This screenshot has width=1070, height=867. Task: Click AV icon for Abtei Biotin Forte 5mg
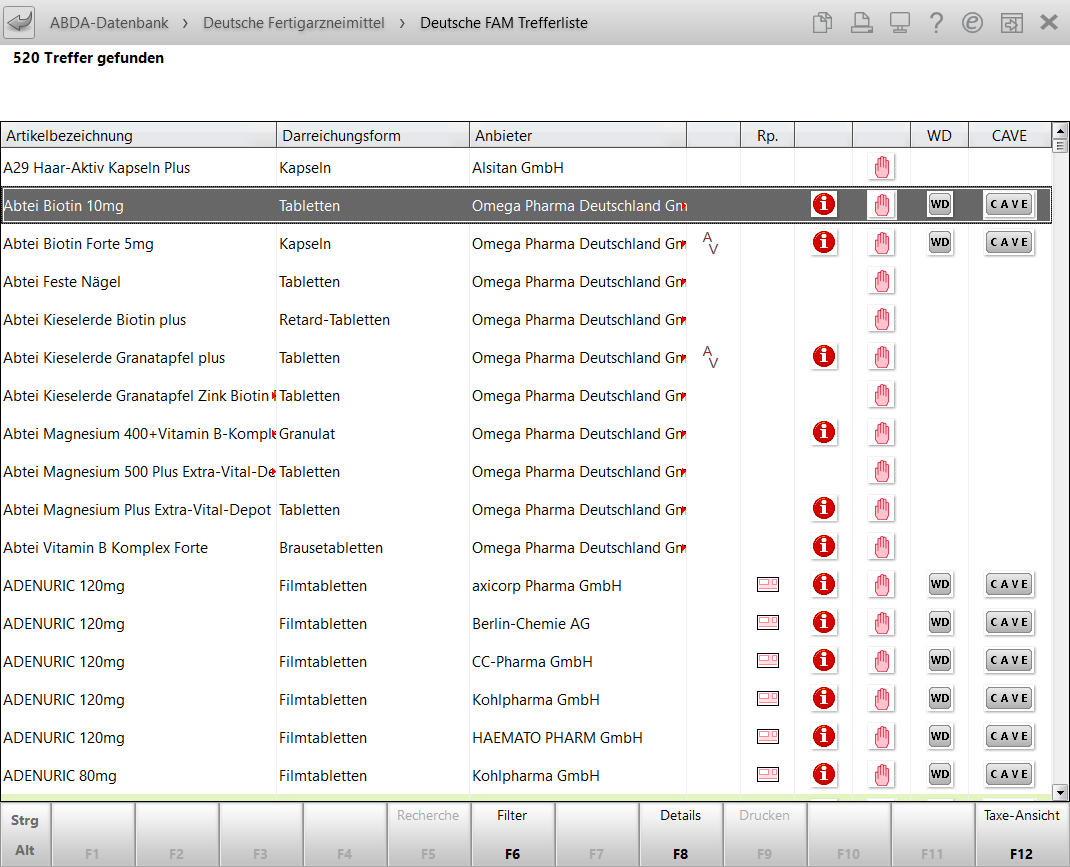pos(711,243)
